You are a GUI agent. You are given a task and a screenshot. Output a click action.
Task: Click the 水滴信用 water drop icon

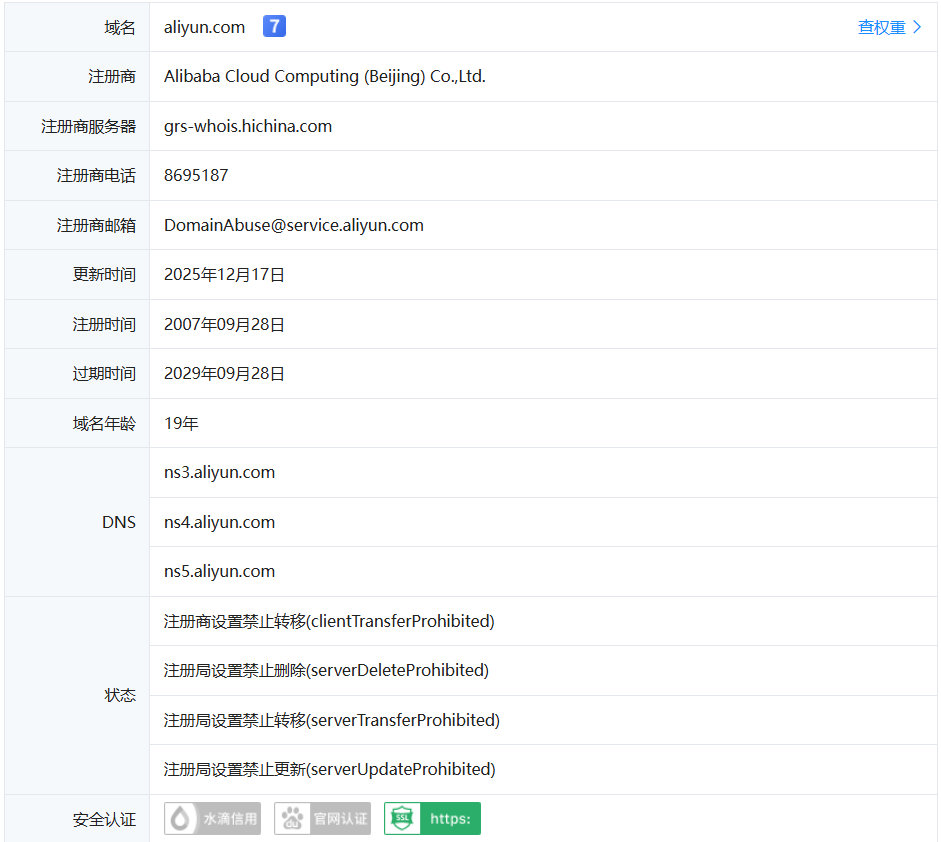click(180, 819)
